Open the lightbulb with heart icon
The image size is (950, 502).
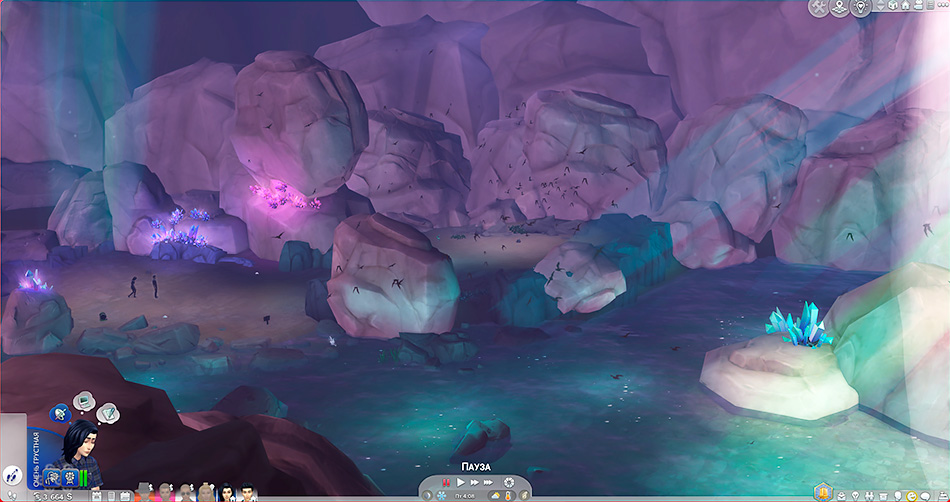pyautogui.click(x=860, y=8)
